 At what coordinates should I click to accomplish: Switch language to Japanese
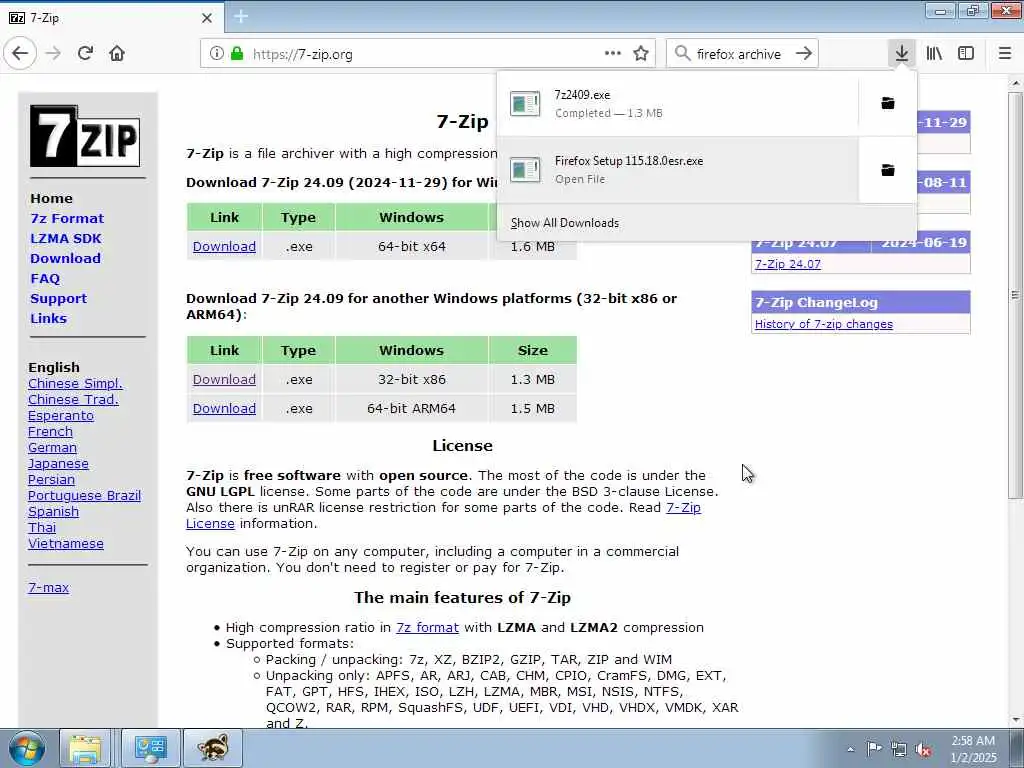click(58, 463)
